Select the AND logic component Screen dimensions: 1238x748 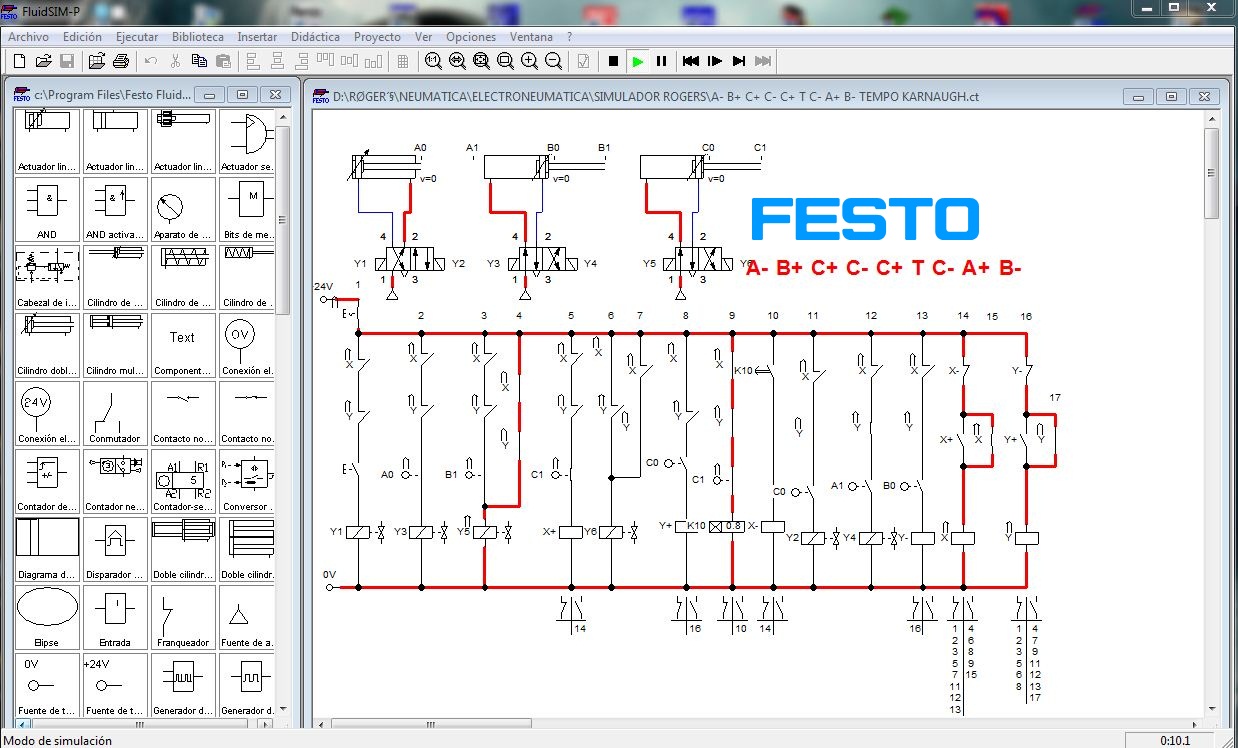(x=47, y=209)
